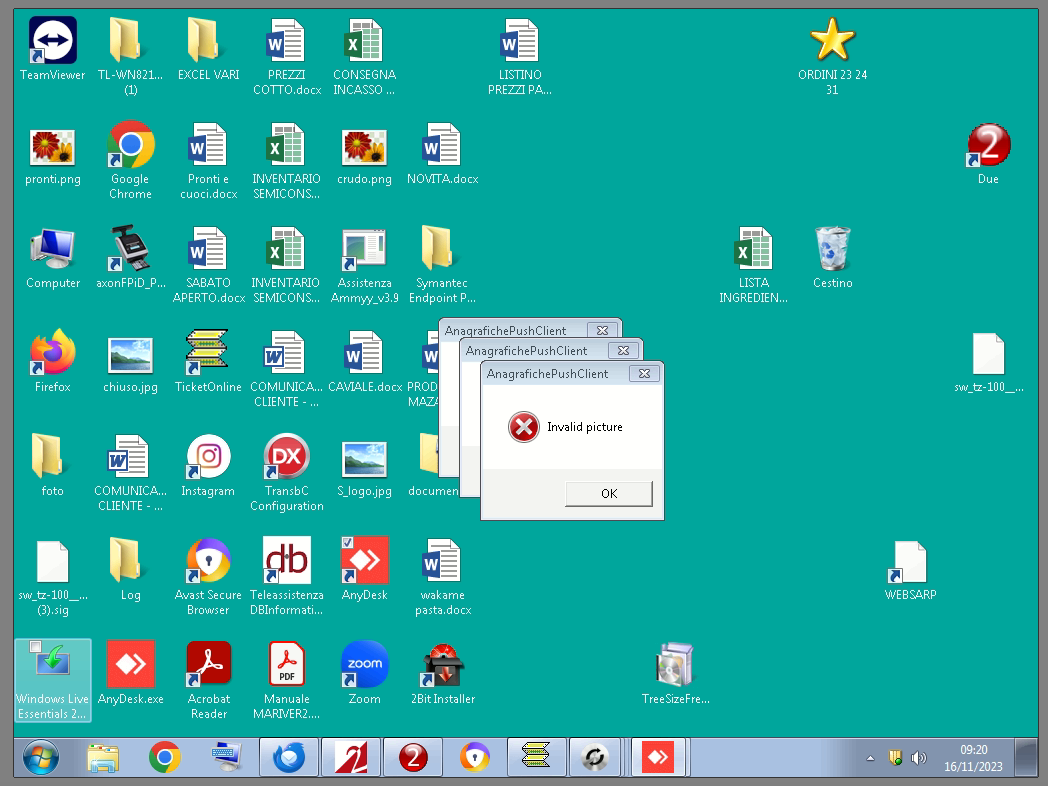Select the WEBSARP desktop shortcut
This screenshot has height=786, width=1048.
pos(910,569)
